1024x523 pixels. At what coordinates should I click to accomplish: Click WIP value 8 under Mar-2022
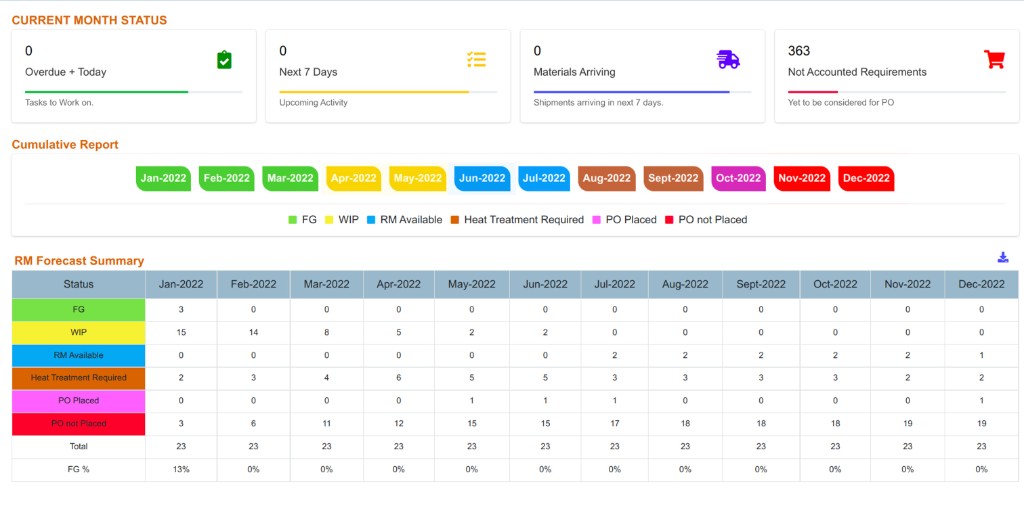[327, 333]
